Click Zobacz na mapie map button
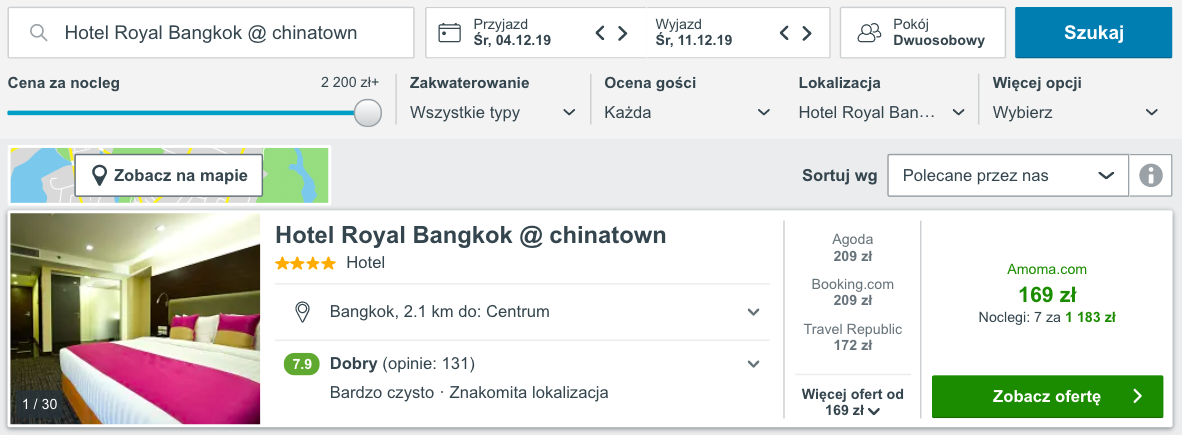This screenshot has width=1182, height=435. [169, 176]
